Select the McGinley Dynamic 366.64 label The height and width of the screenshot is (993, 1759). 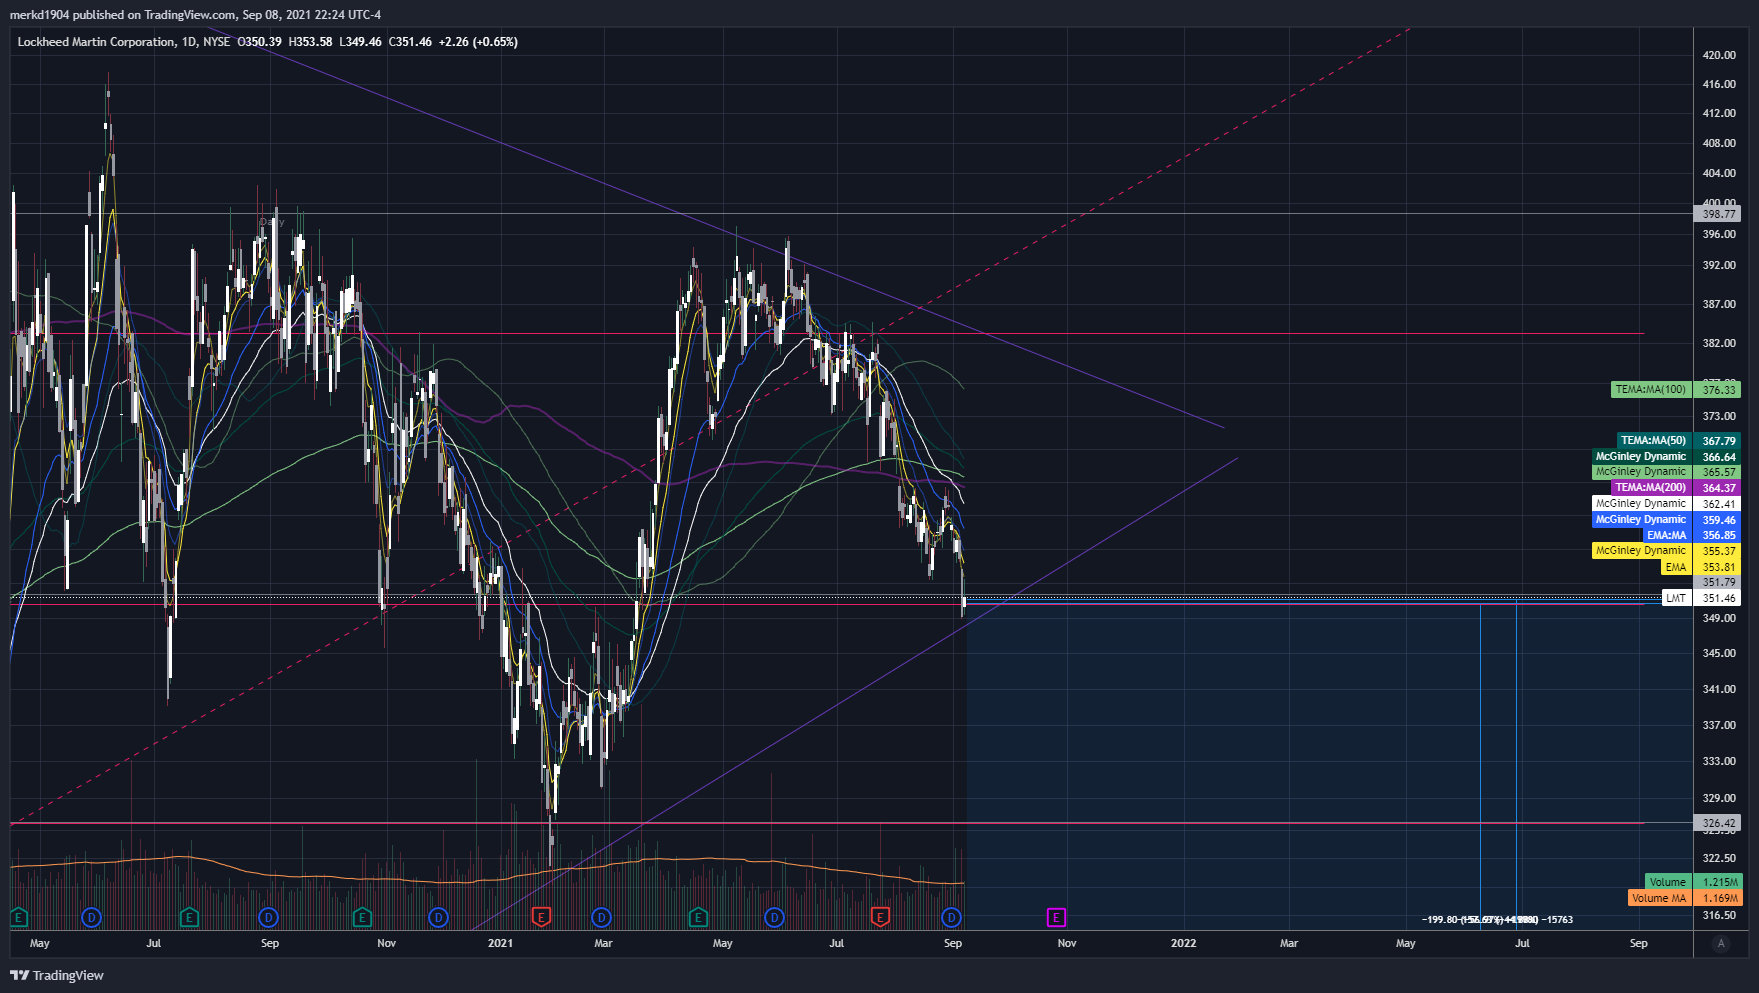(1641, 457)
